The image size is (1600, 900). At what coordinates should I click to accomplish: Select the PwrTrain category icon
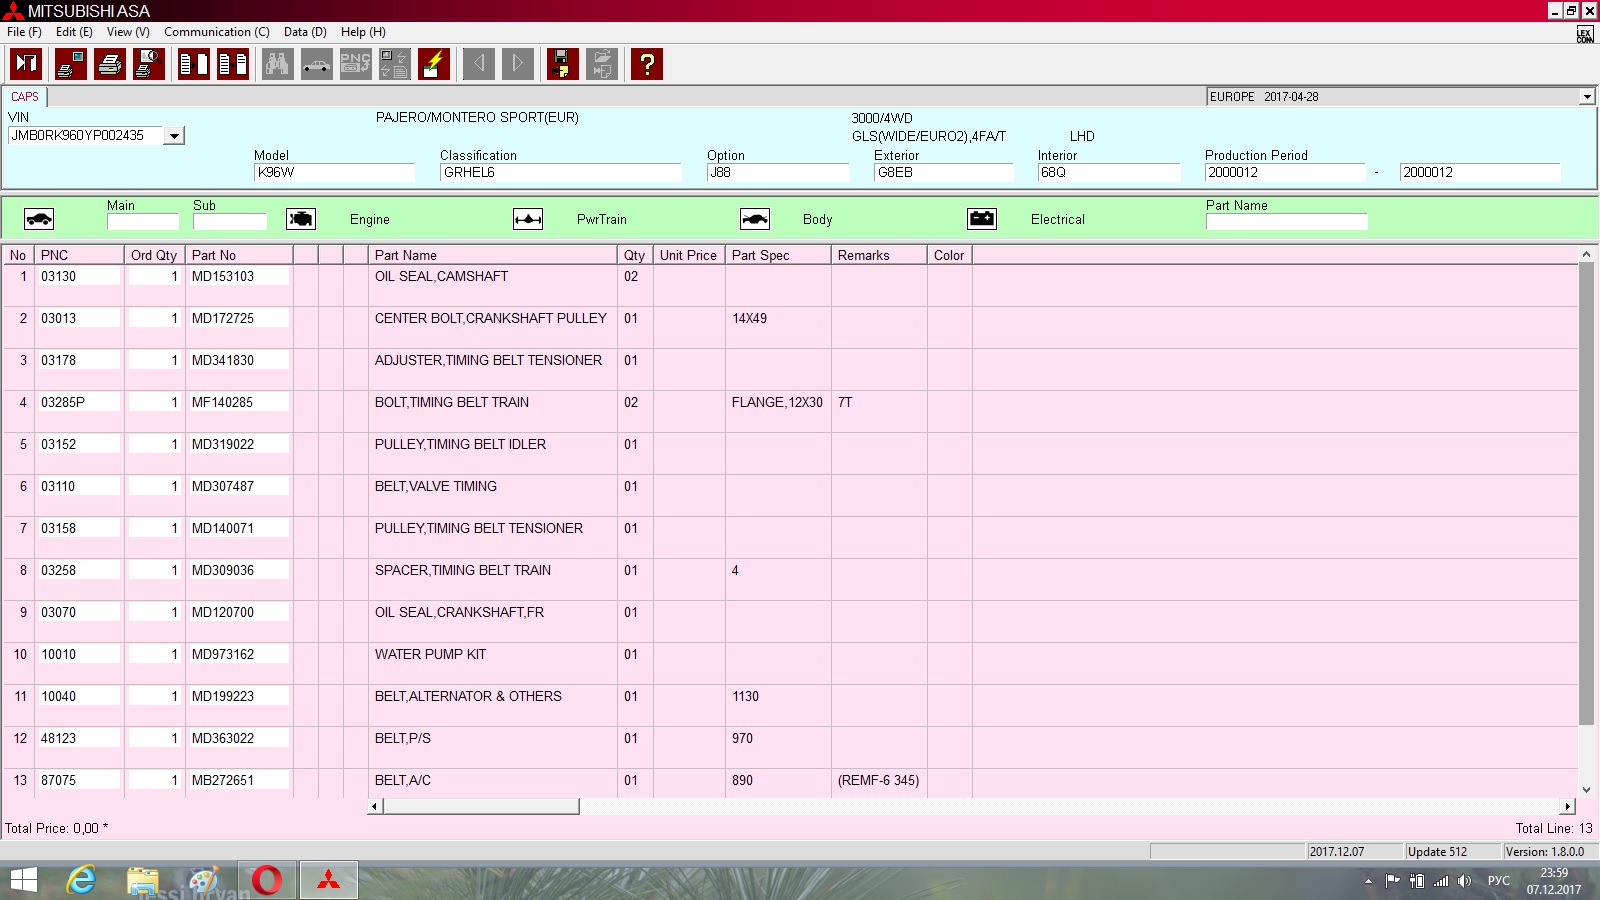point(528,219)
